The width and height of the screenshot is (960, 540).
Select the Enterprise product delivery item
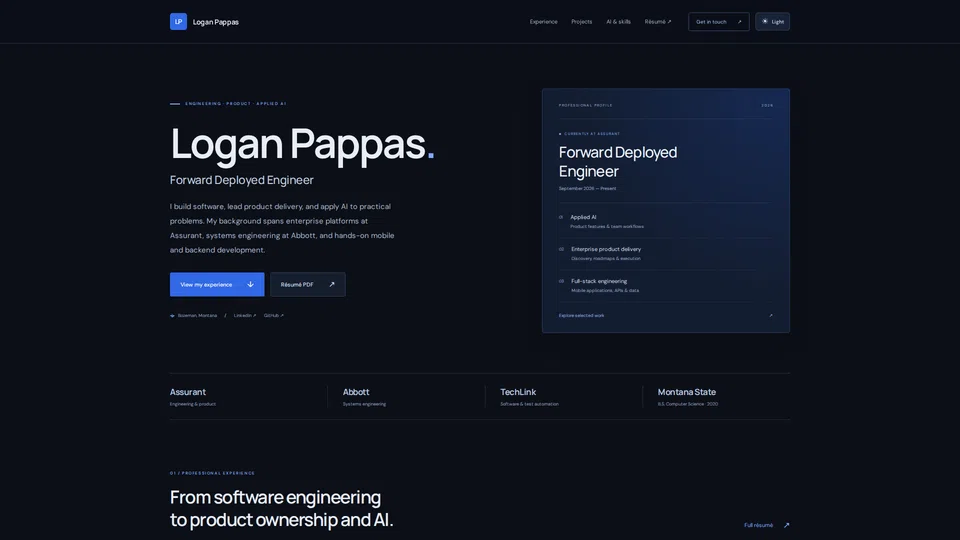(666, 253)
